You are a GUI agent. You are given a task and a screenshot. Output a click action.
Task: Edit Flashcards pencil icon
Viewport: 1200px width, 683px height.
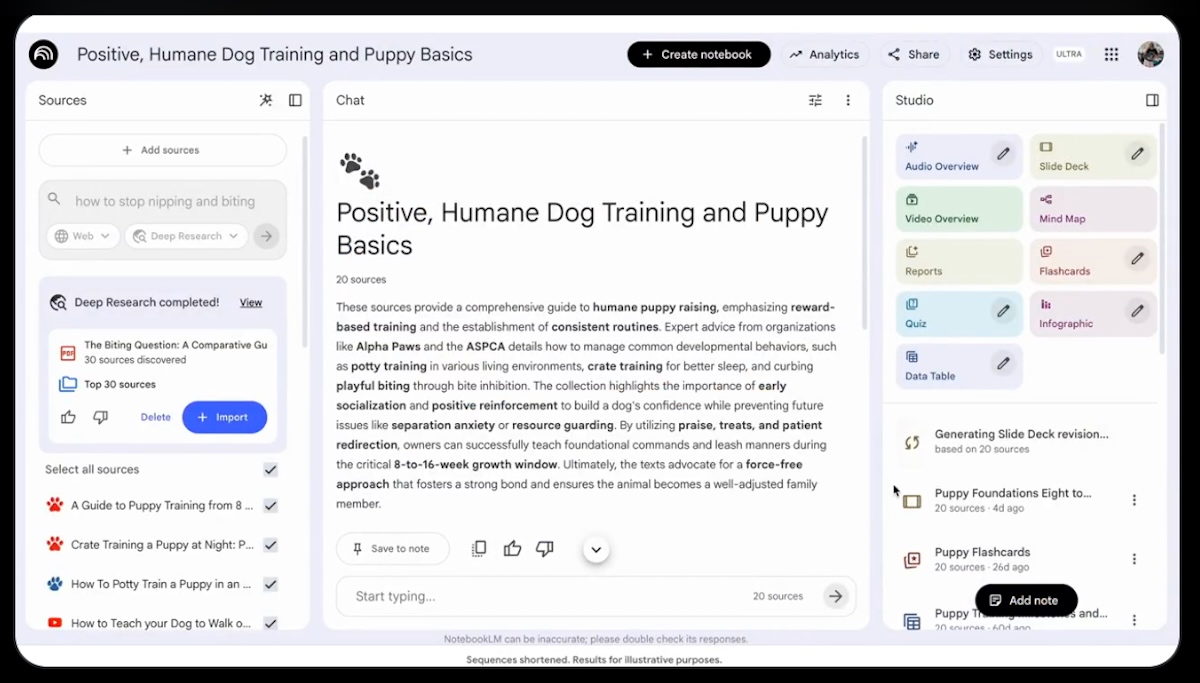[x=1137, y=259]
